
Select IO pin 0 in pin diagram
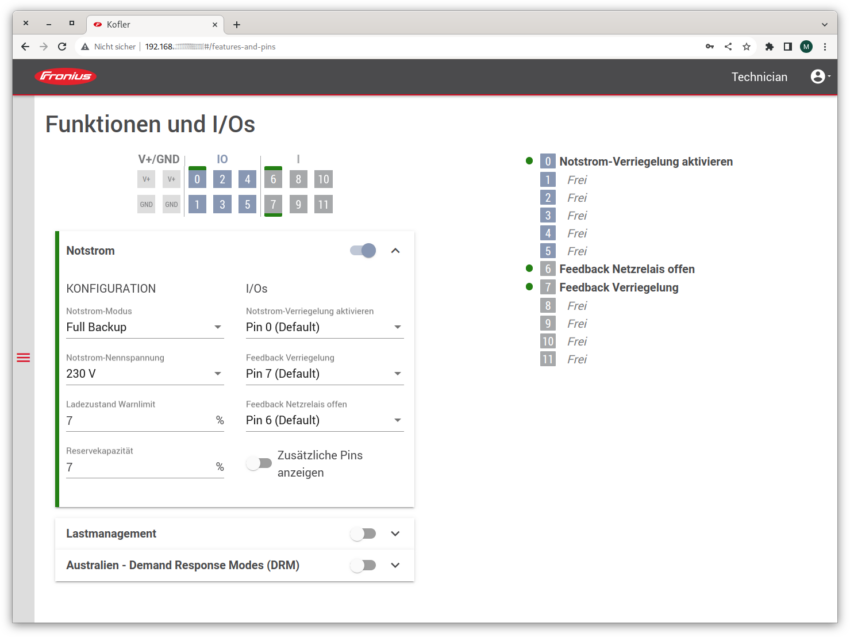point(198,179)
